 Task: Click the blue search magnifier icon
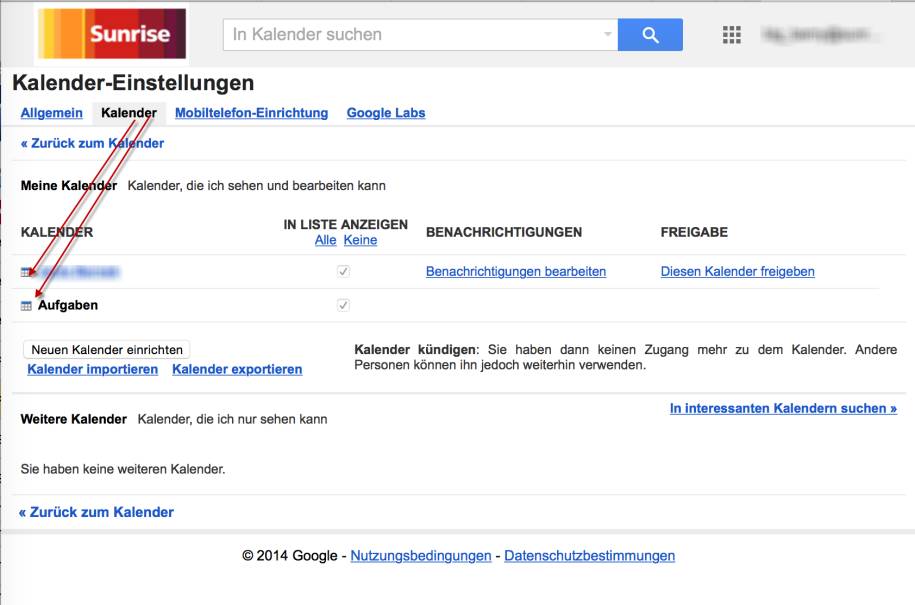click(x=650, y=34)
